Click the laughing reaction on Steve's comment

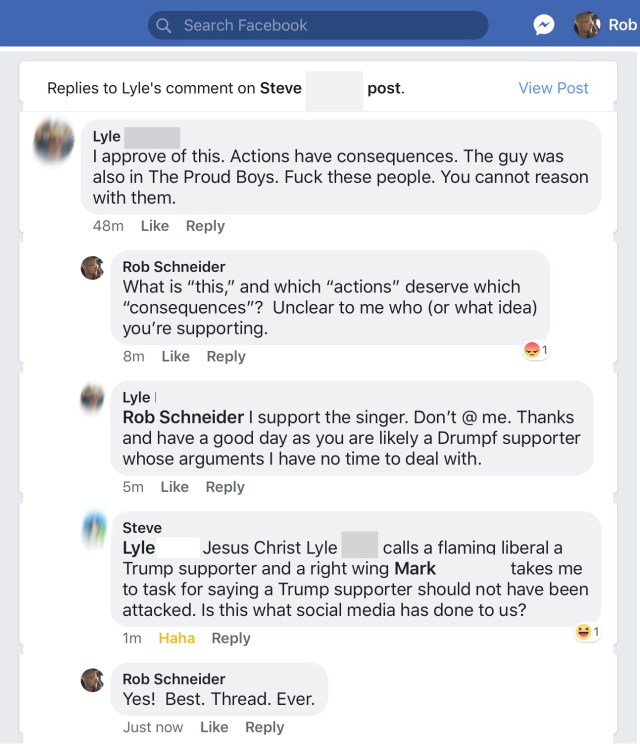click(585, 632)
